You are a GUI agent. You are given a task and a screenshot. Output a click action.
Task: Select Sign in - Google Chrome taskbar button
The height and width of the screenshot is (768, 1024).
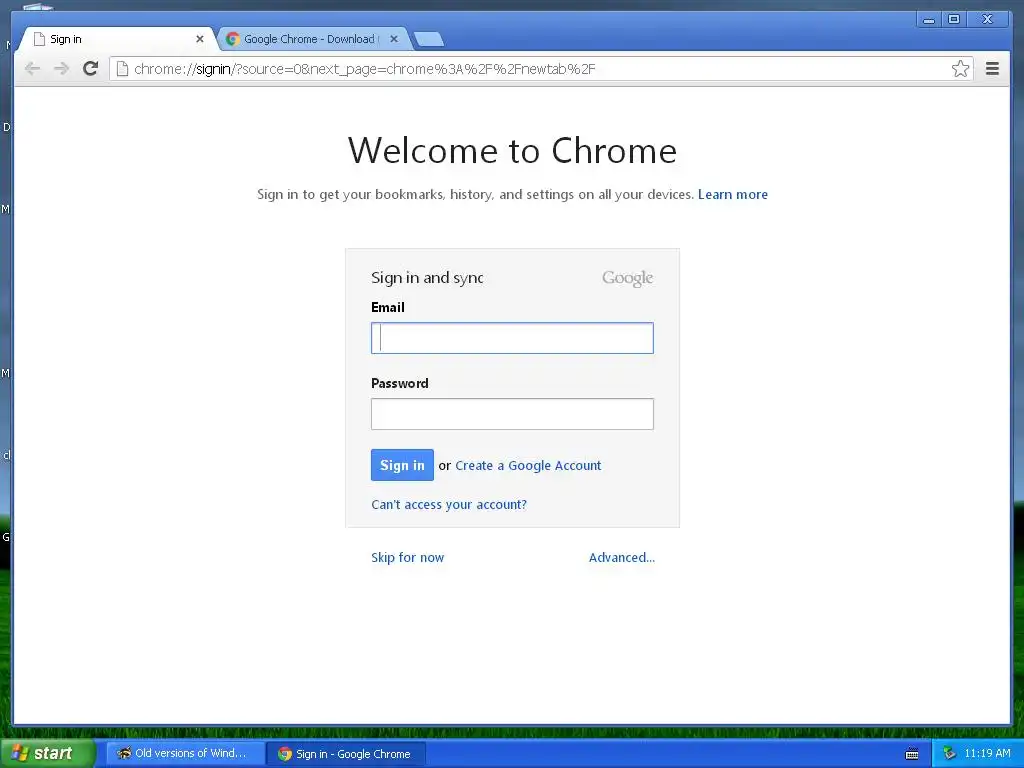pyautogui.click(x=346, y=754)
